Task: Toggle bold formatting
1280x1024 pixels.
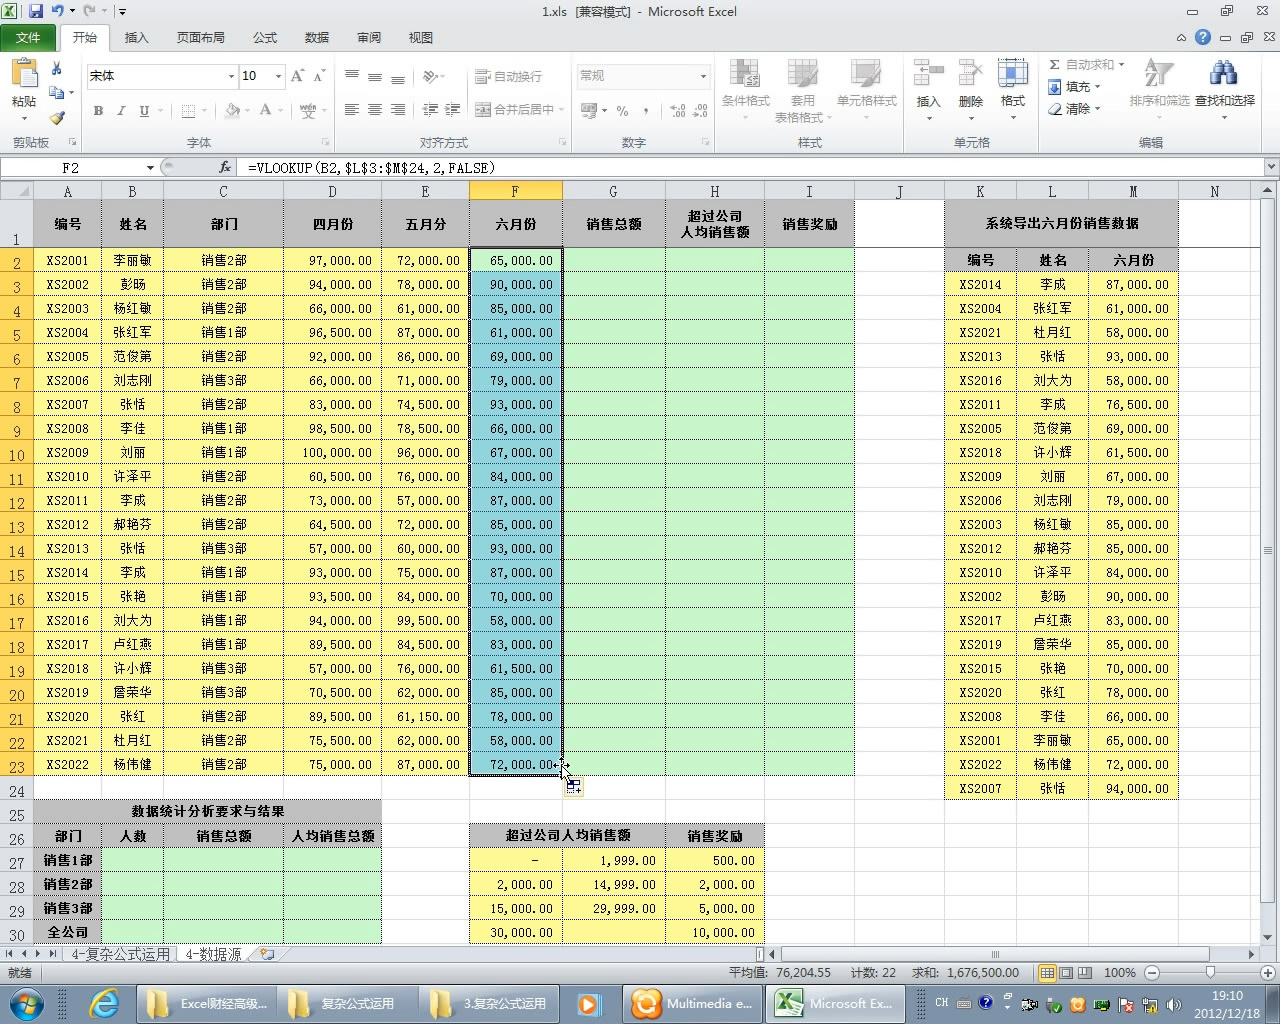Action: (98, 110)
